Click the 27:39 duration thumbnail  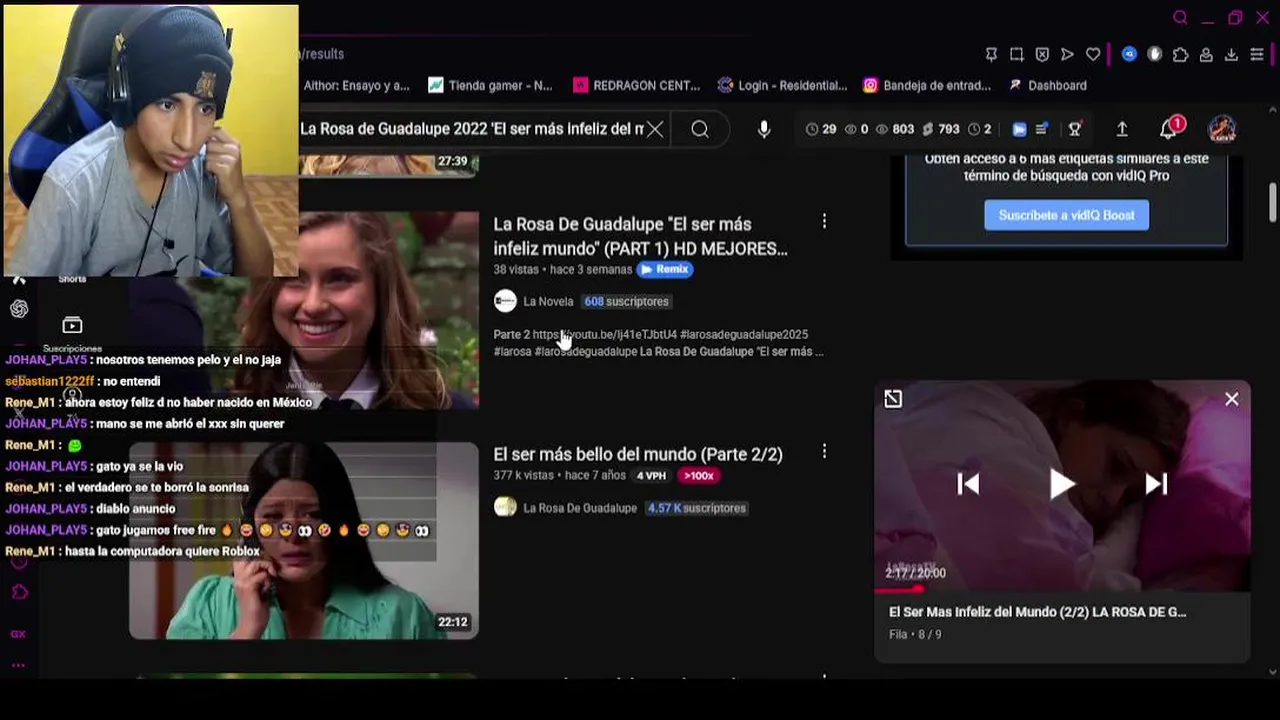click(x=389, y=166)
